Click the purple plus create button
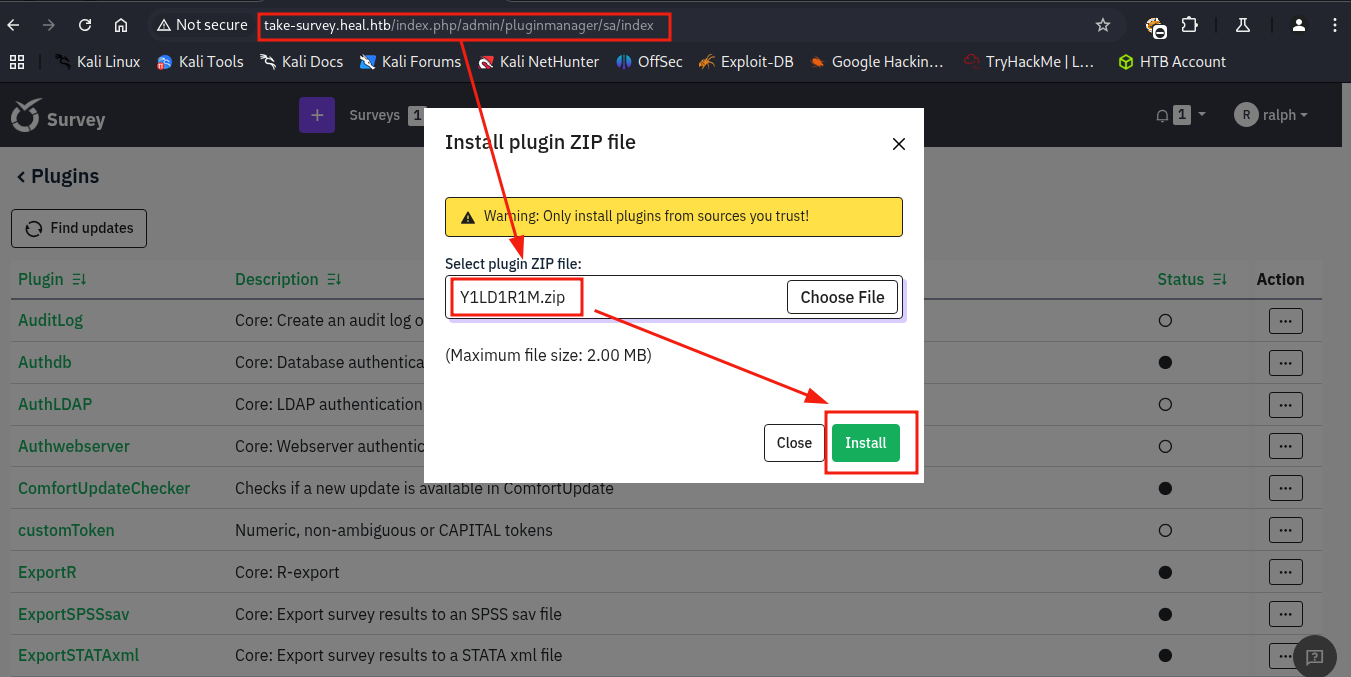The width and height of the screenshot is (1351, 677). click(x=317, y=116)
